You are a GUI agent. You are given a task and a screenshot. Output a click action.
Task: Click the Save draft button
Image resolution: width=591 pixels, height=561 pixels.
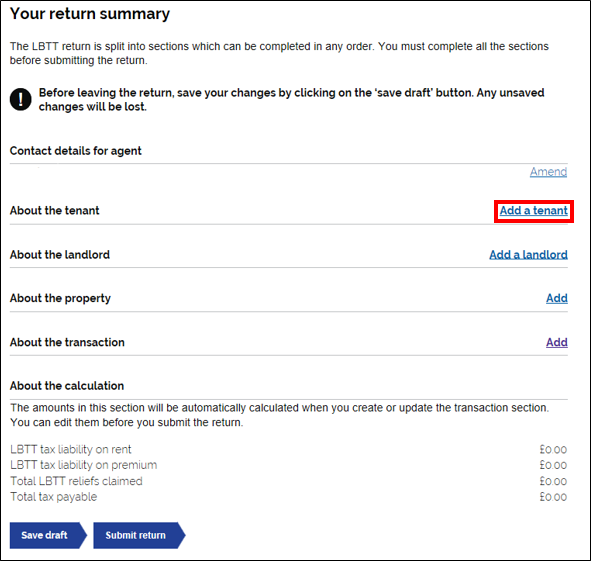tap(48, 535)
